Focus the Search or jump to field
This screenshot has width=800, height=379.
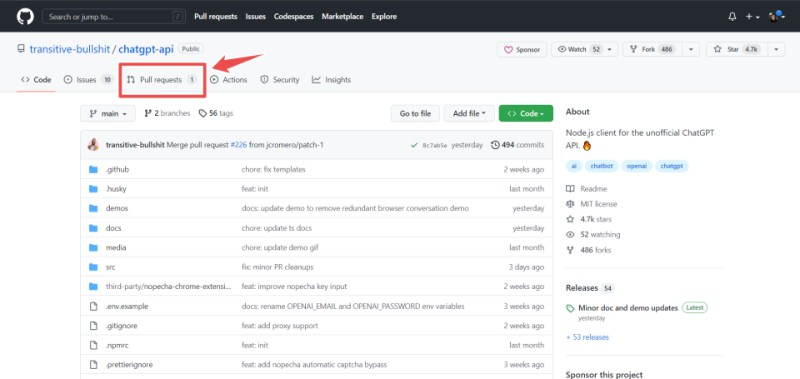point(114,17)
